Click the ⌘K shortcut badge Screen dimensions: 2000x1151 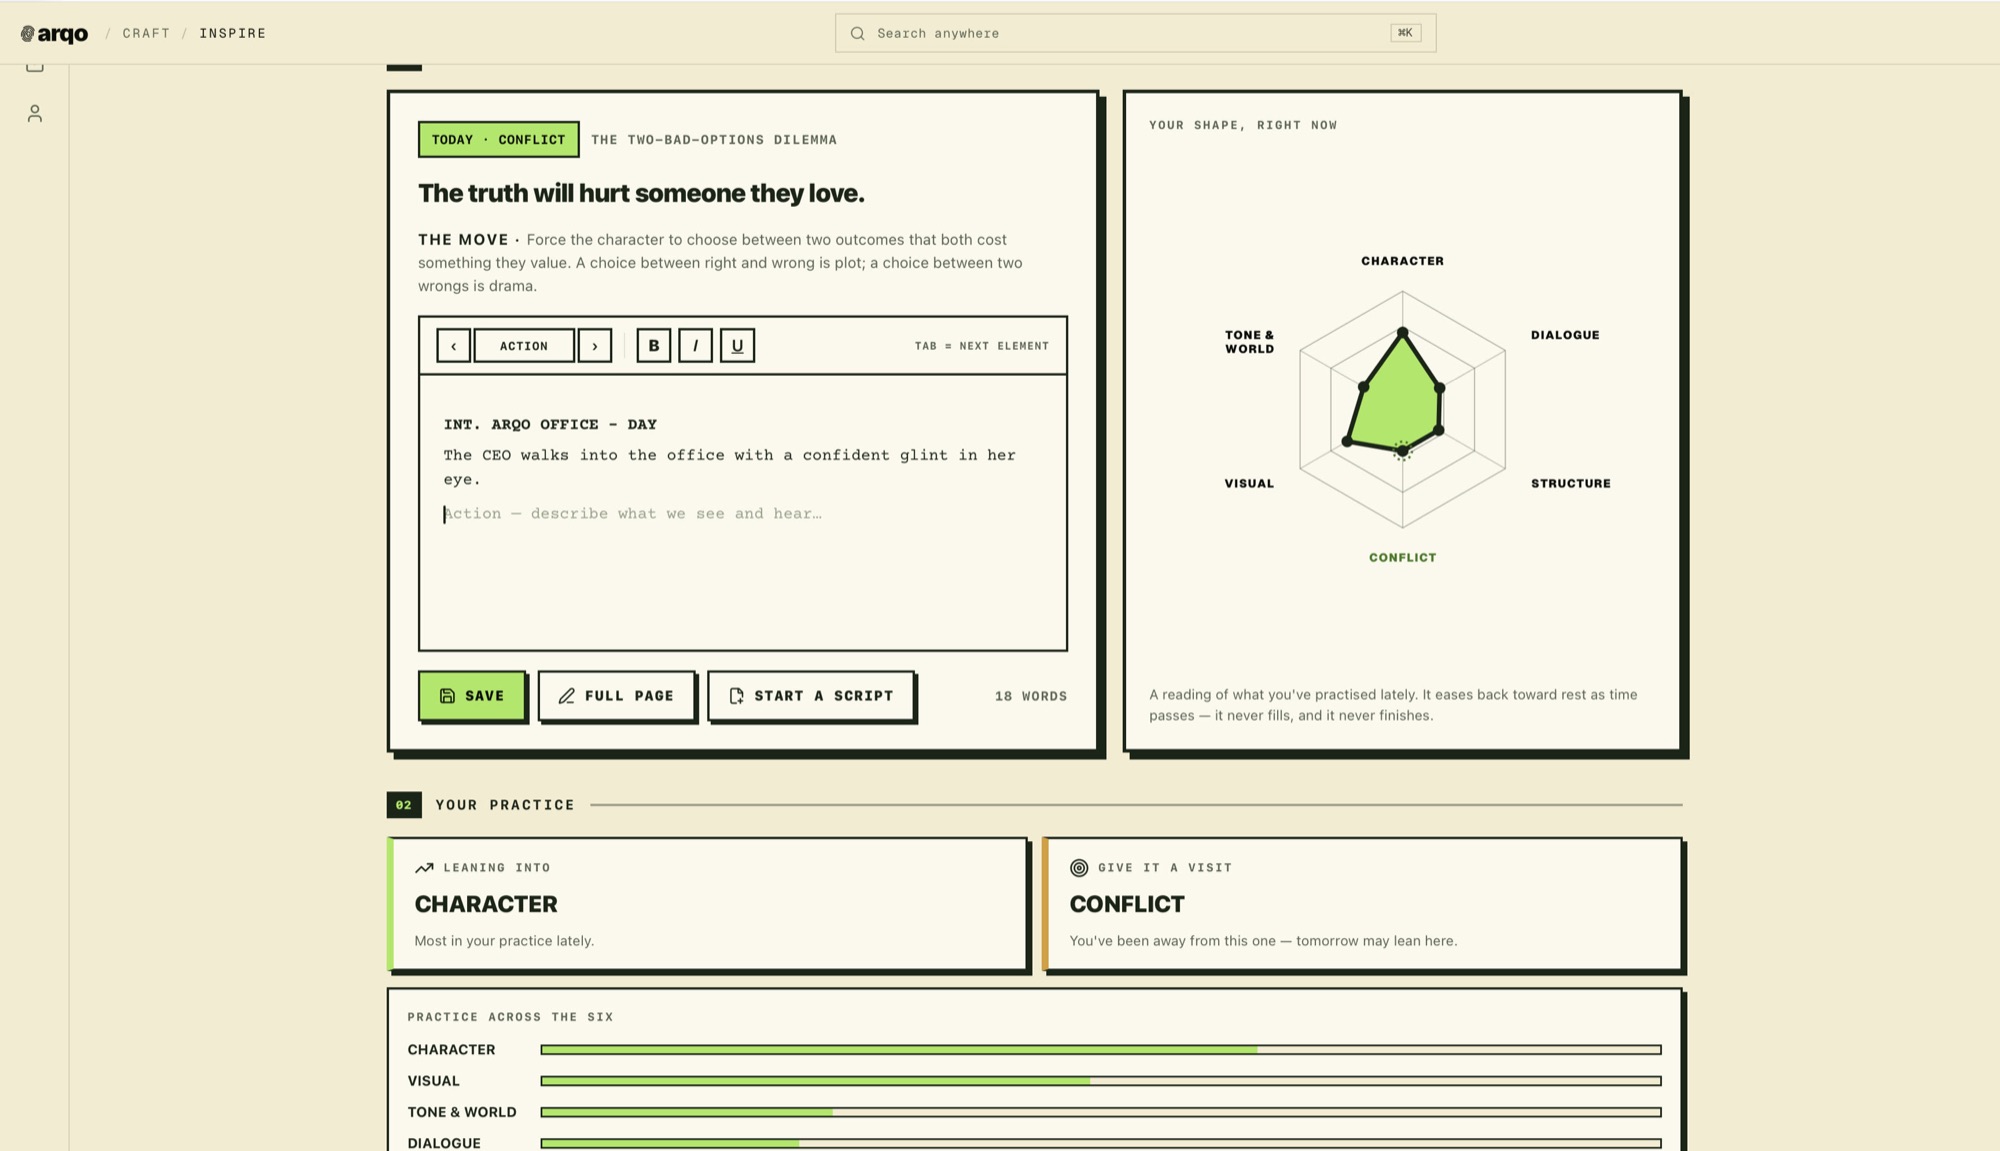pyautogui.click(x=1405, y=34)
